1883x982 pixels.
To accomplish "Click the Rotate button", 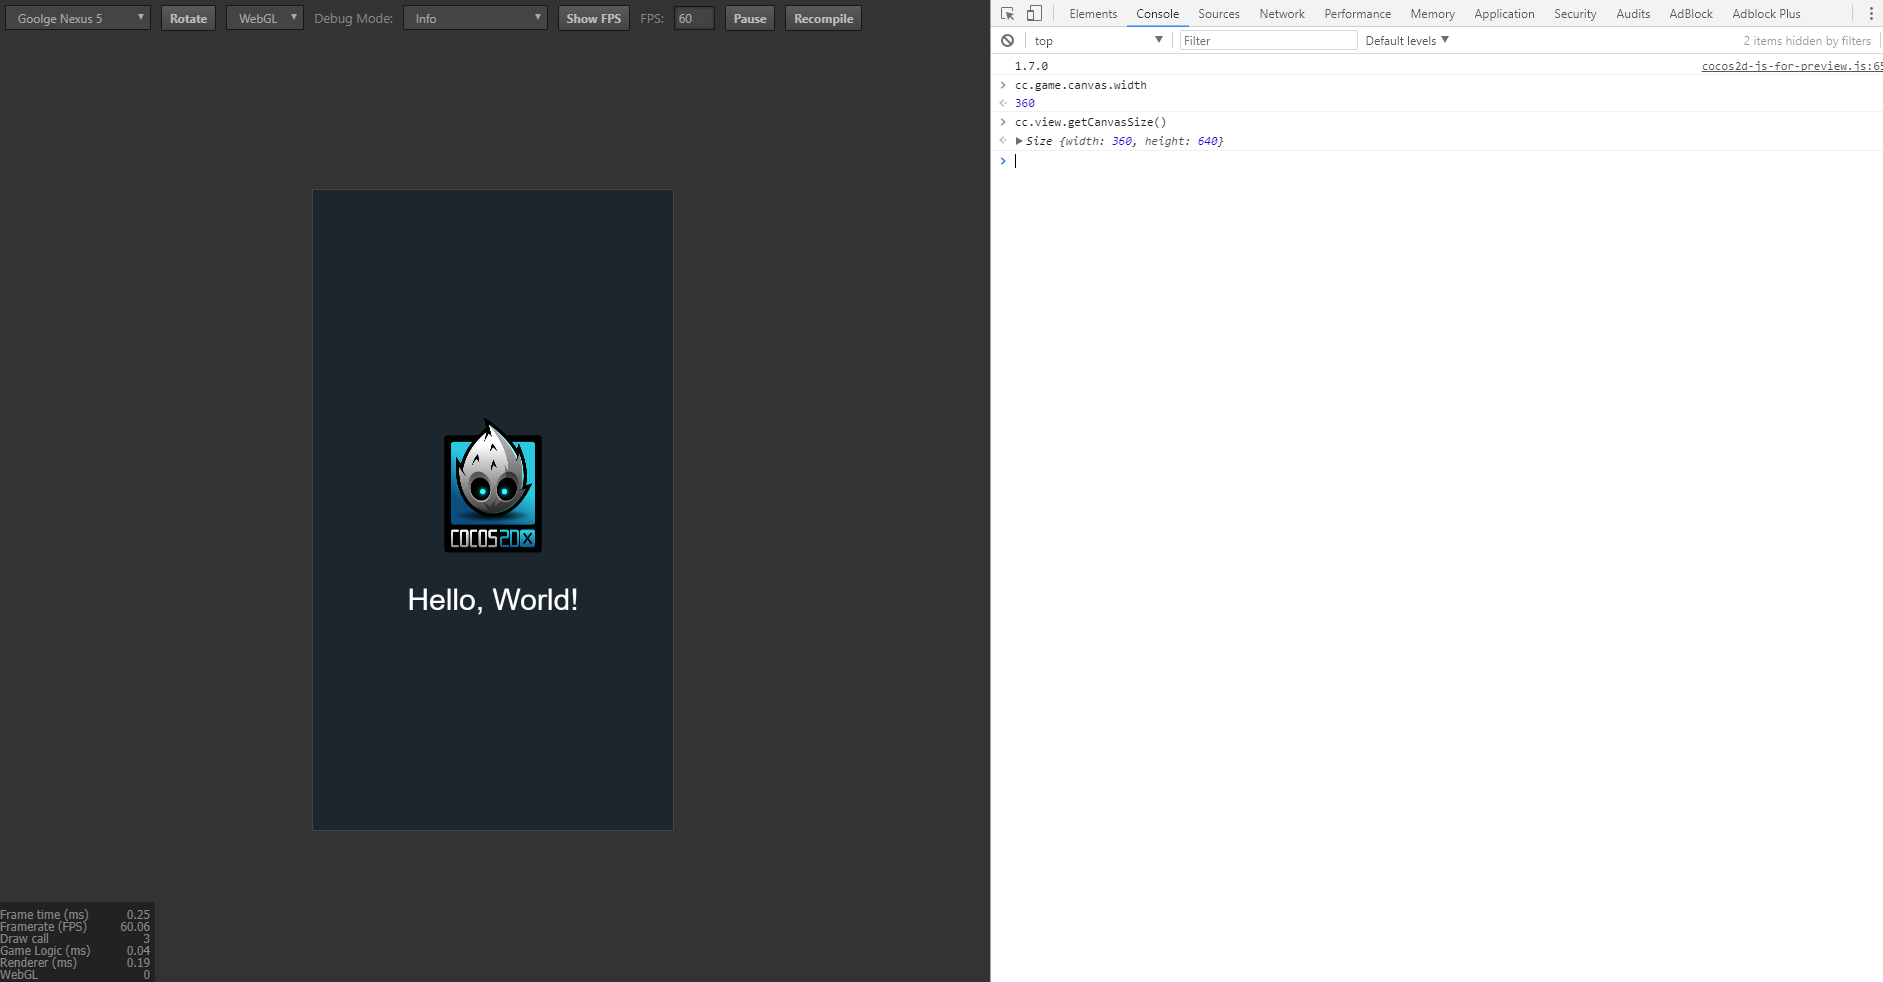I will [188, 18].
